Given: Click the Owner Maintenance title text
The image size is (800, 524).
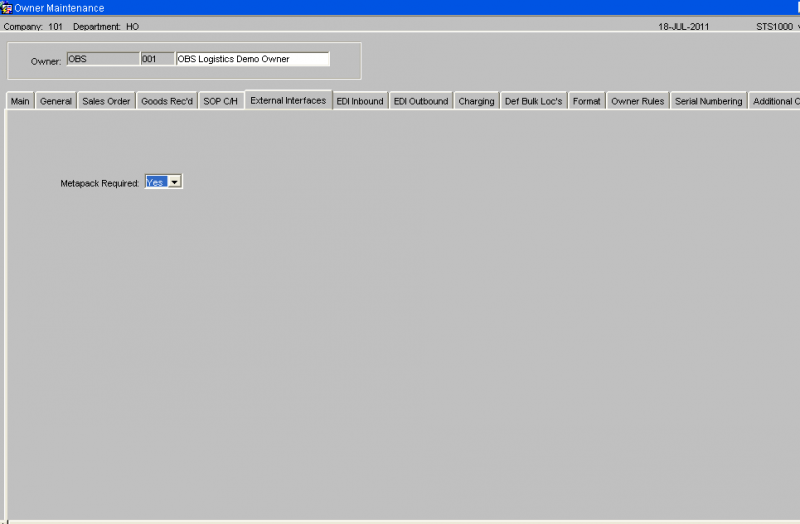Looking at the screenshot, I should (x=59, y=8).
